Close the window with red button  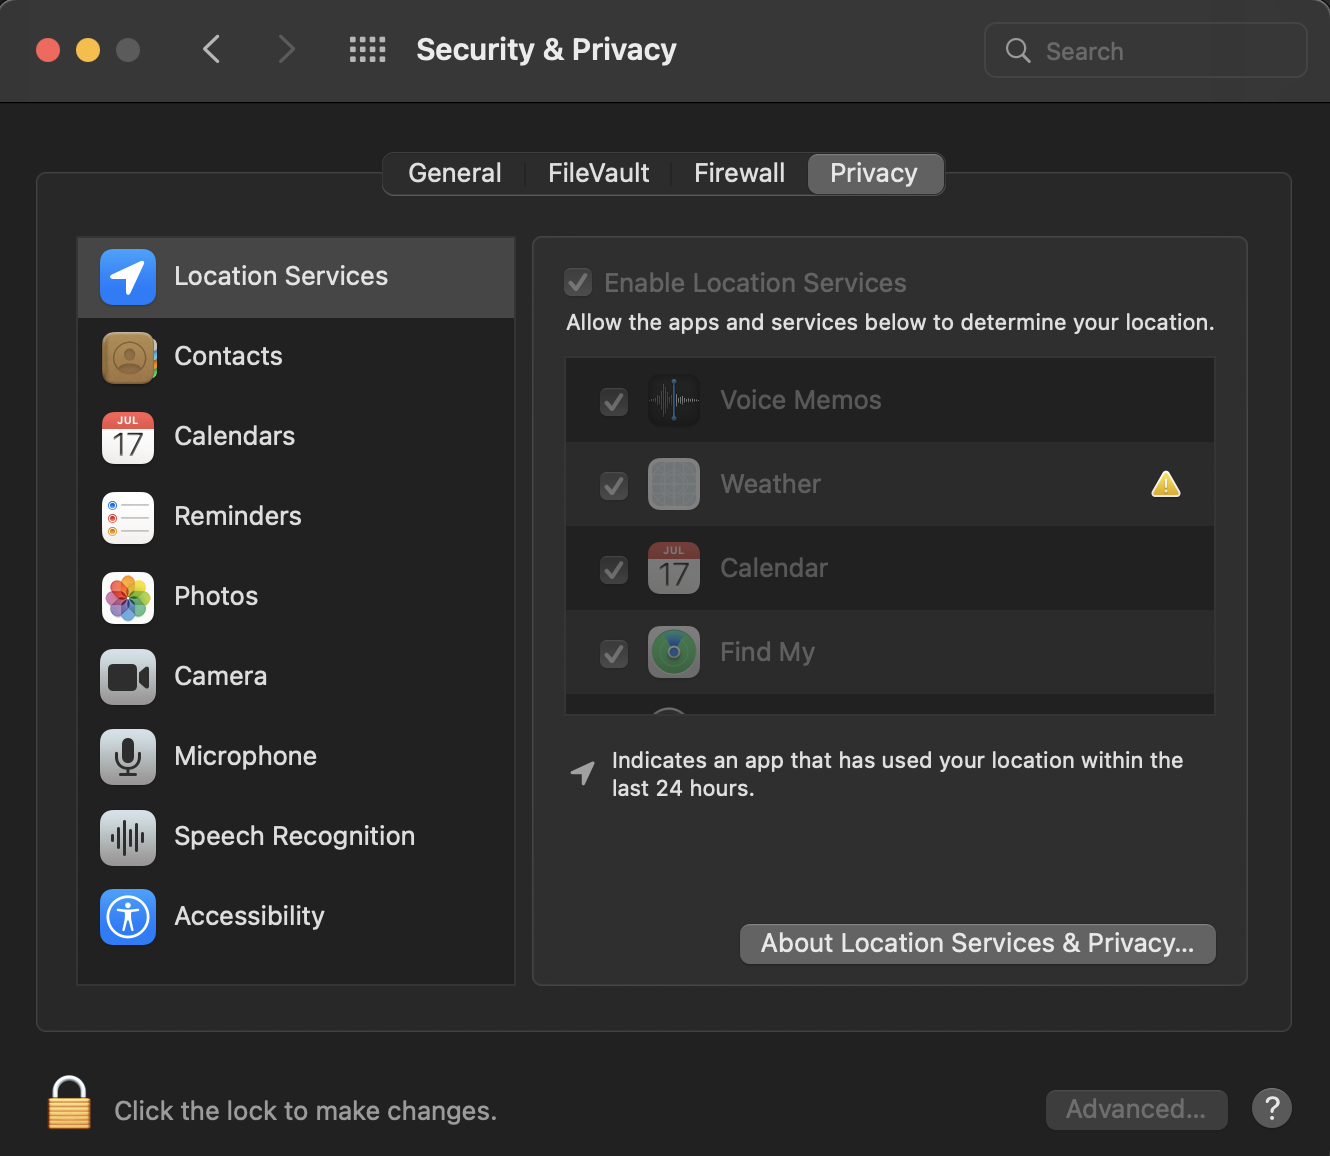pyautogui.click(x=48, y=50)
